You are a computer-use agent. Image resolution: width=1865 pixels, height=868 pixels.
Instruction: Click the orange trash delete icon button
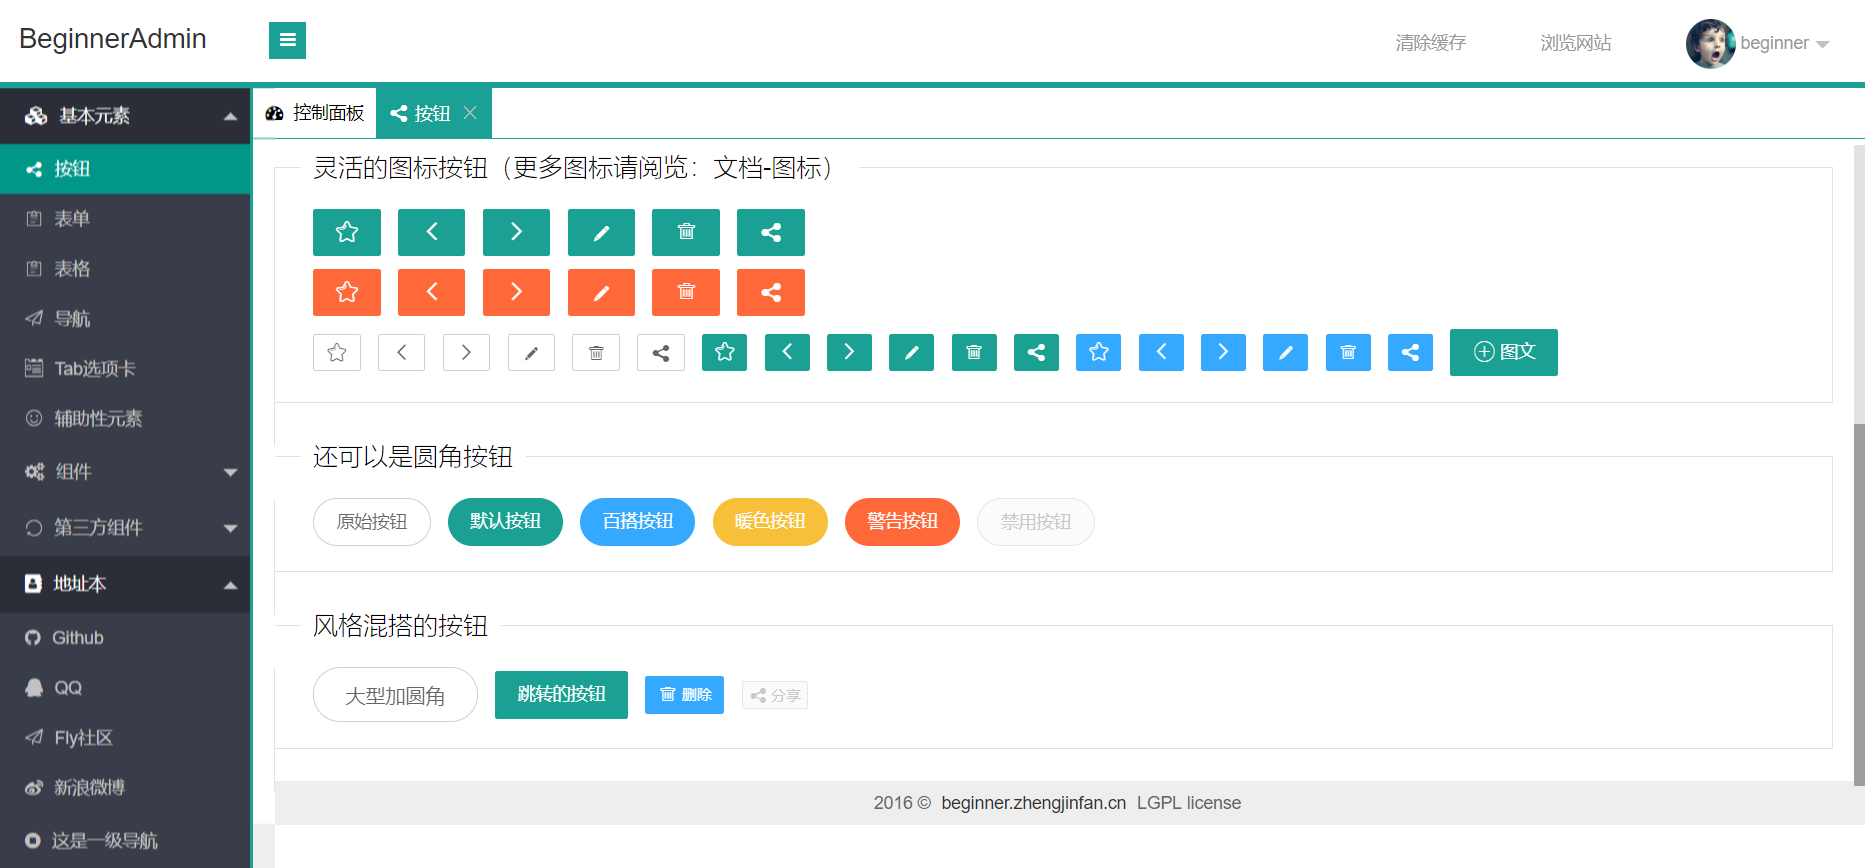685,292
